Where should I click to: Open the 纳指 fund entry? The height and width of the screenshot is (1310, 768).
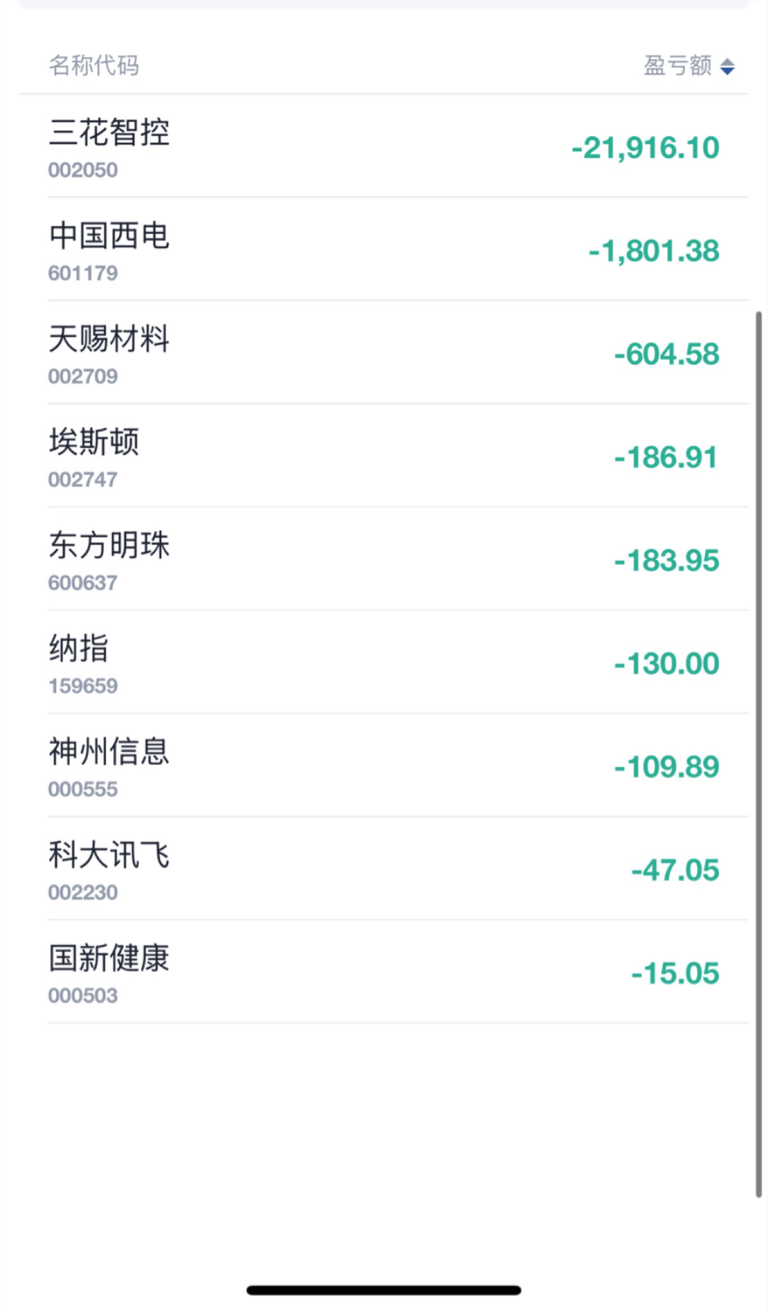[79, 649]
